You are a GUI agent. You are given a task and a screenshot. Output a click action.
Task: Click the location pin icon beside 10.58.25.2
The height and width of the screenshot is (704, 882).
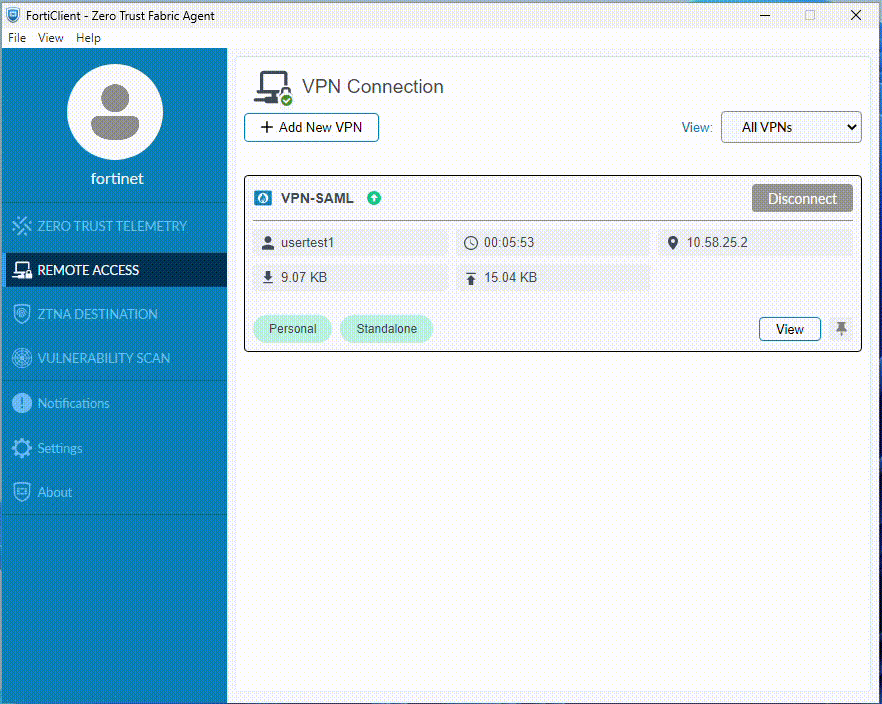673,243
